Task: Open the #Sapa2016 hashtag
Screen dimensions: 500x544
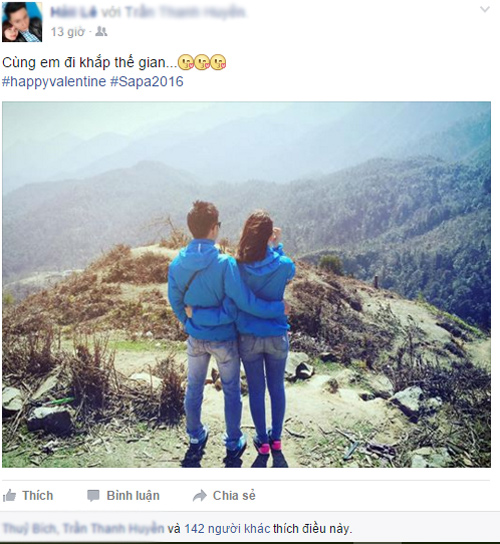Action: (147, 82)
